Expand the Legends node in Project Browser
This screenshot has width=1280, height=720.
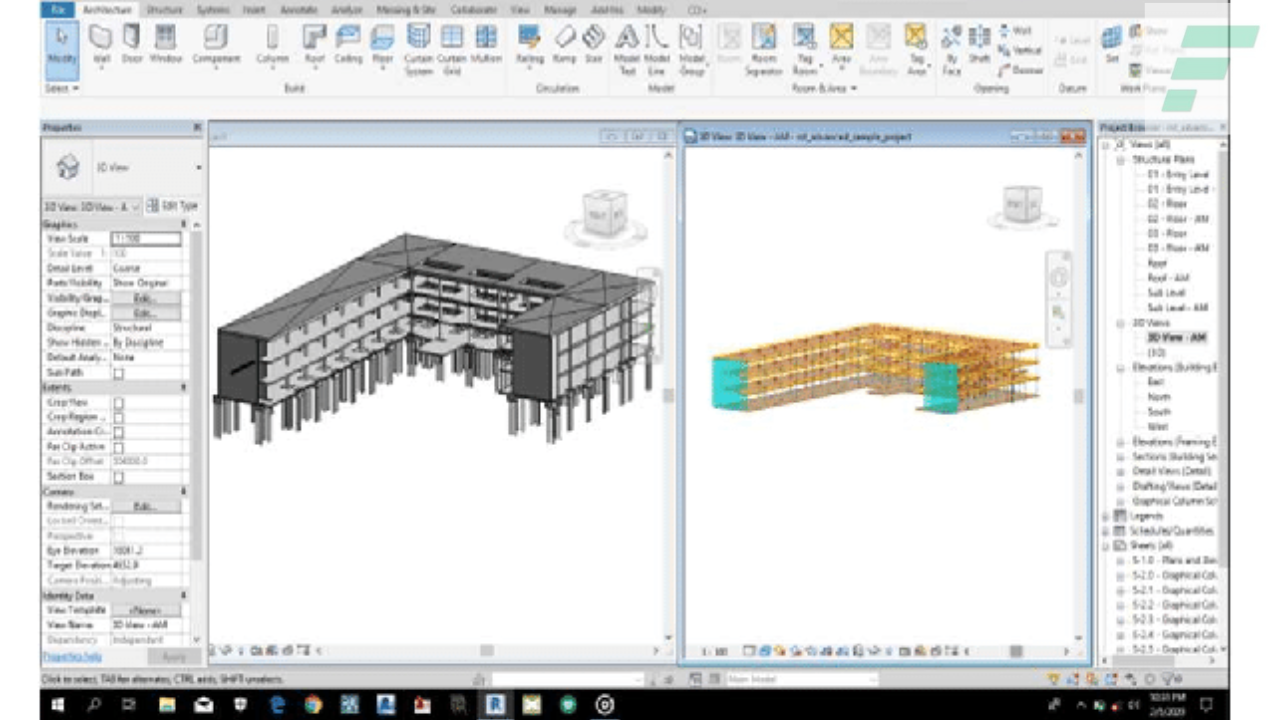point(1106,516)
